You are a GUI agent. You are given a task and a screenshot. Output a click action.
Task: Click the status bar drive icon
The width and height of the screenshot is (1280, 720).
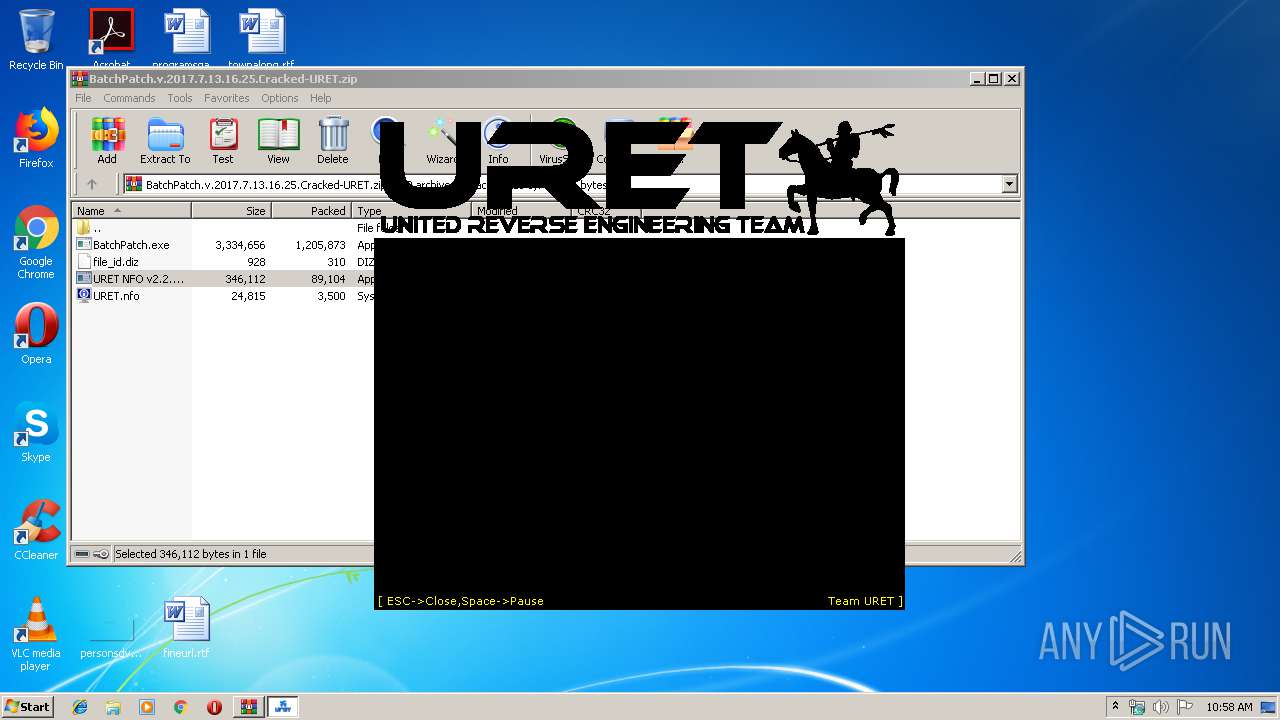click(82, 554)
